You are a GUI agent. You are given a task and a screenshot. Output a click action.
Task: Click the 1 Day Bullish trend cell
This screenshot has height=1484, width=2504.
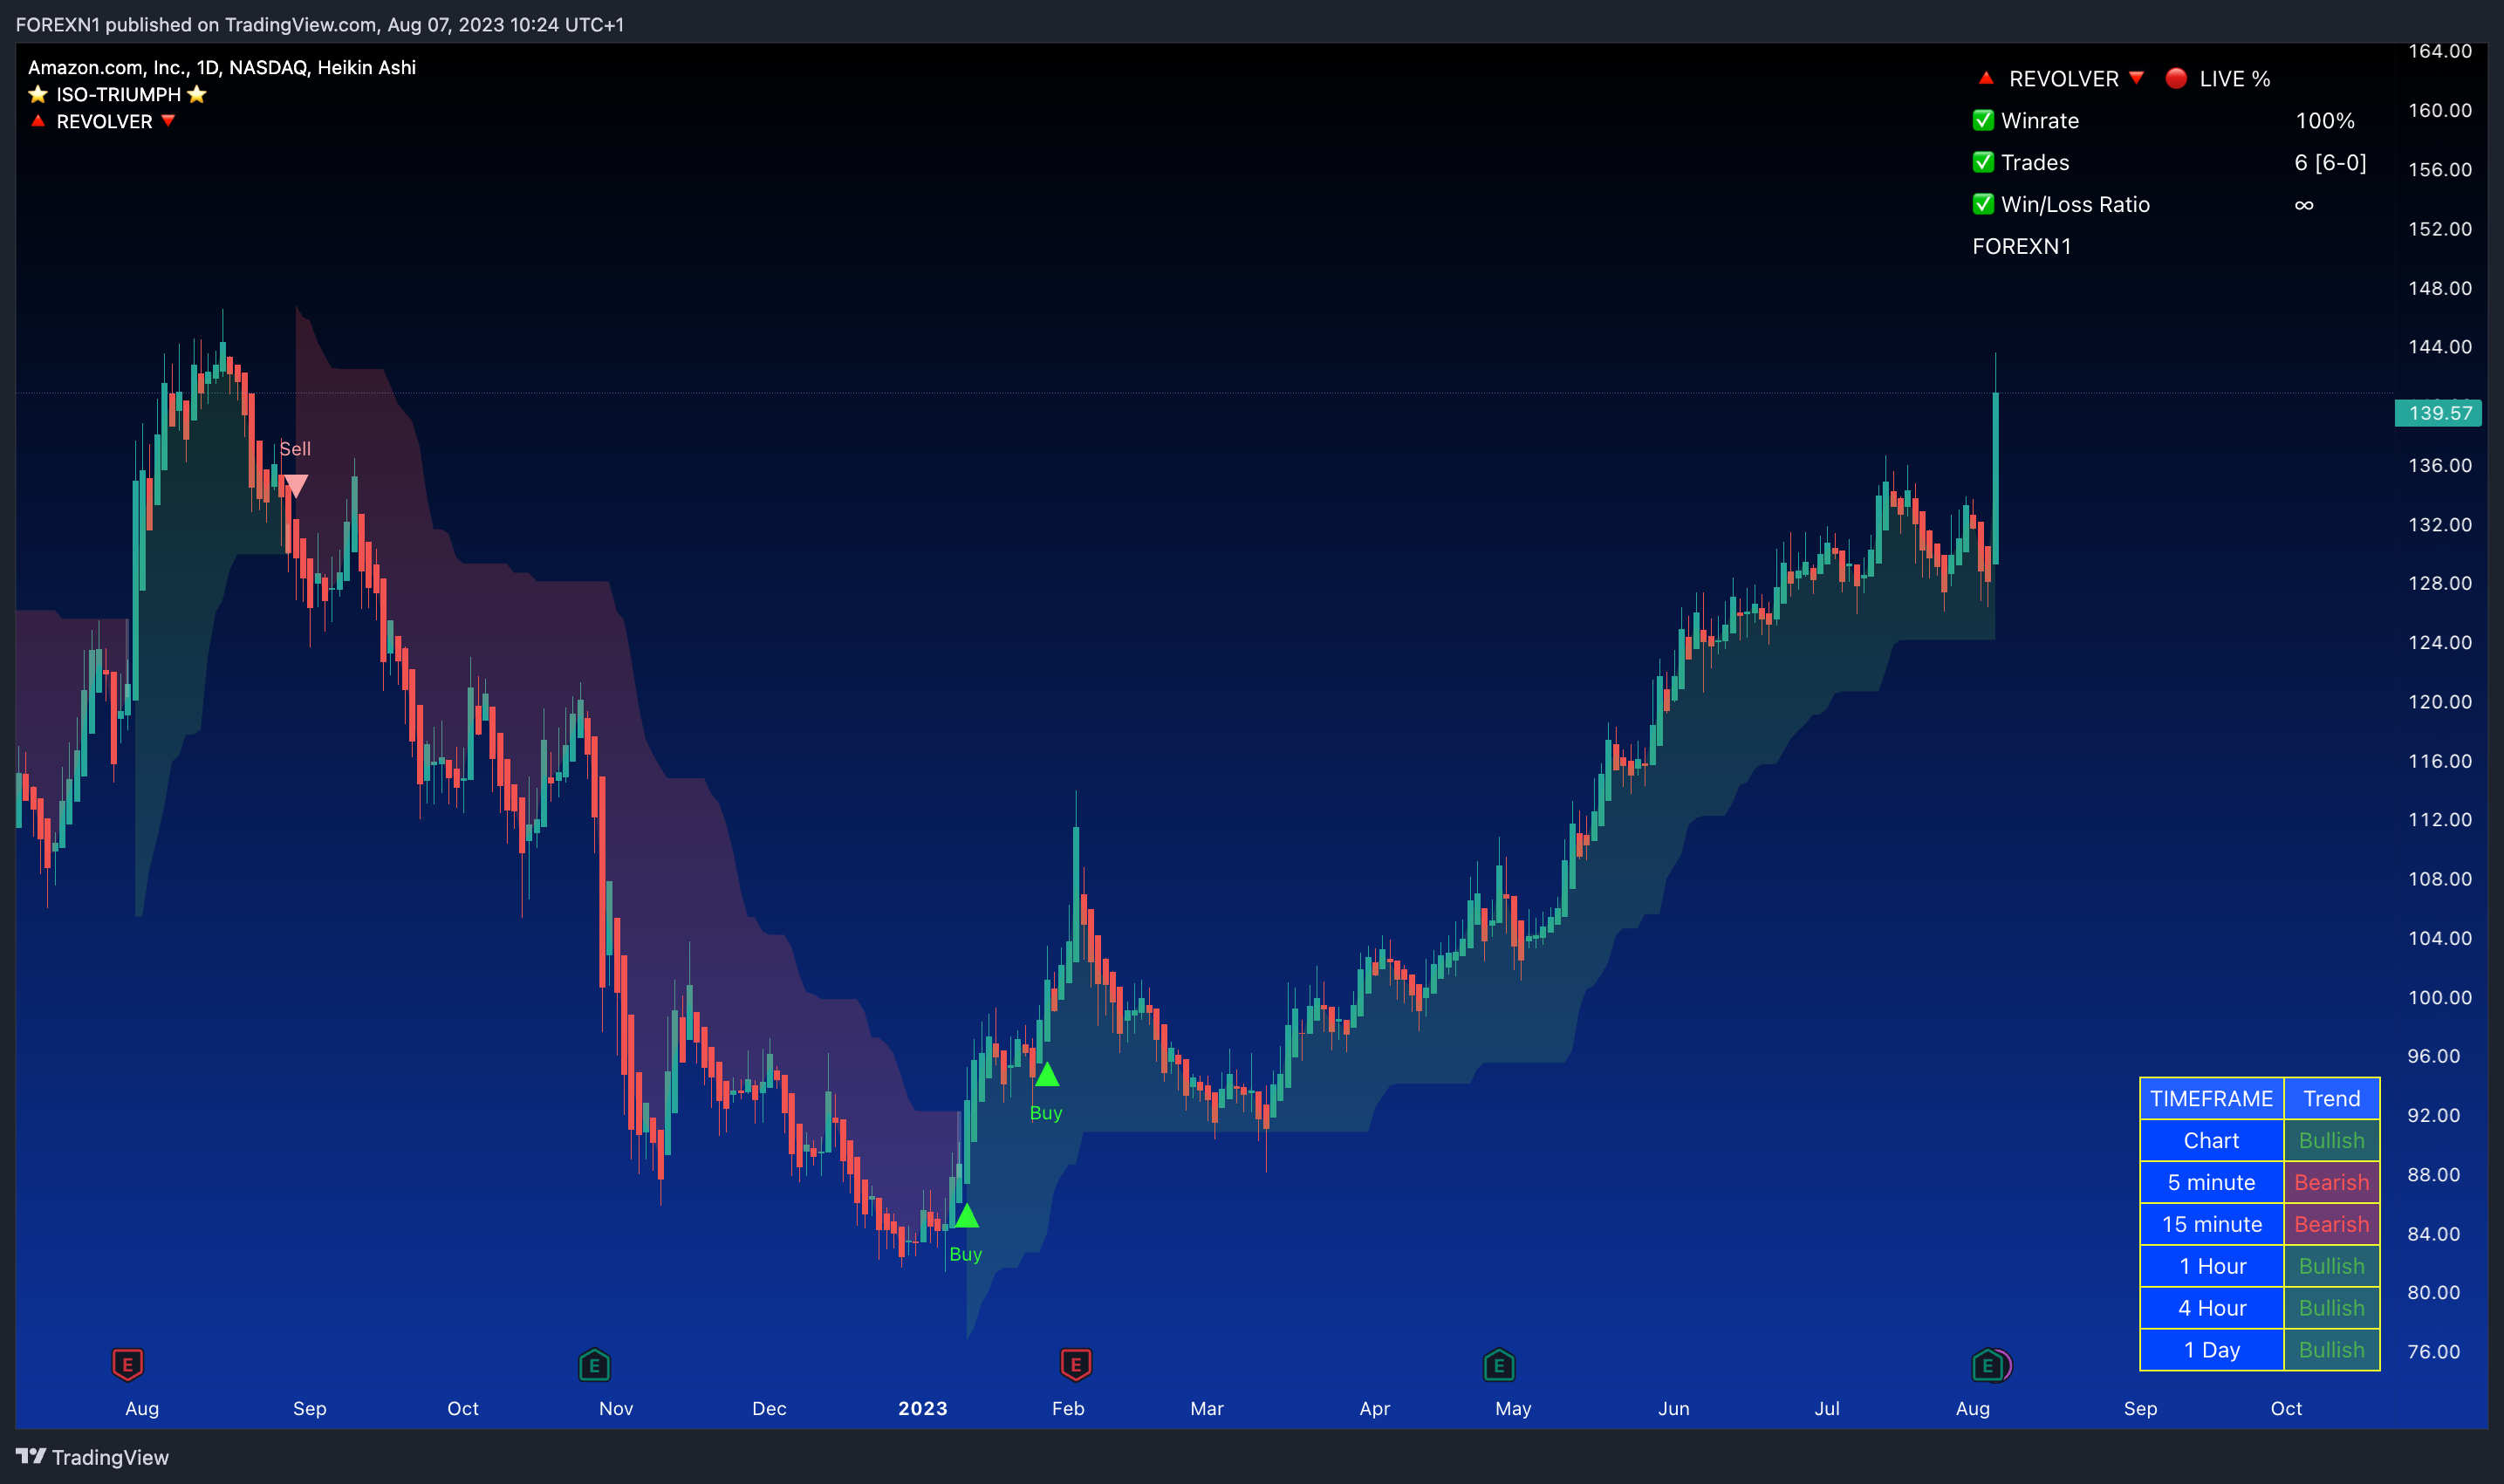(2331, 1350)
